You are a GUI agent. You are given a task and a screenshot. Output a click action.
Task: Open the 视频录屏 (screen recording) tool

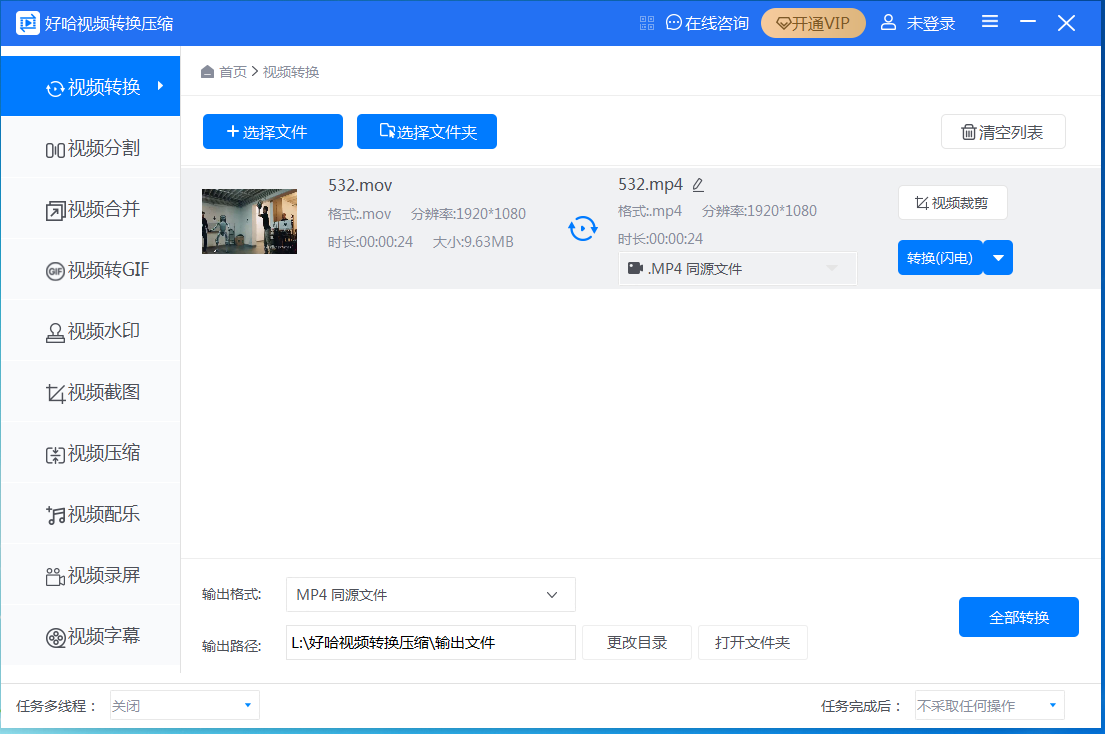90,575
